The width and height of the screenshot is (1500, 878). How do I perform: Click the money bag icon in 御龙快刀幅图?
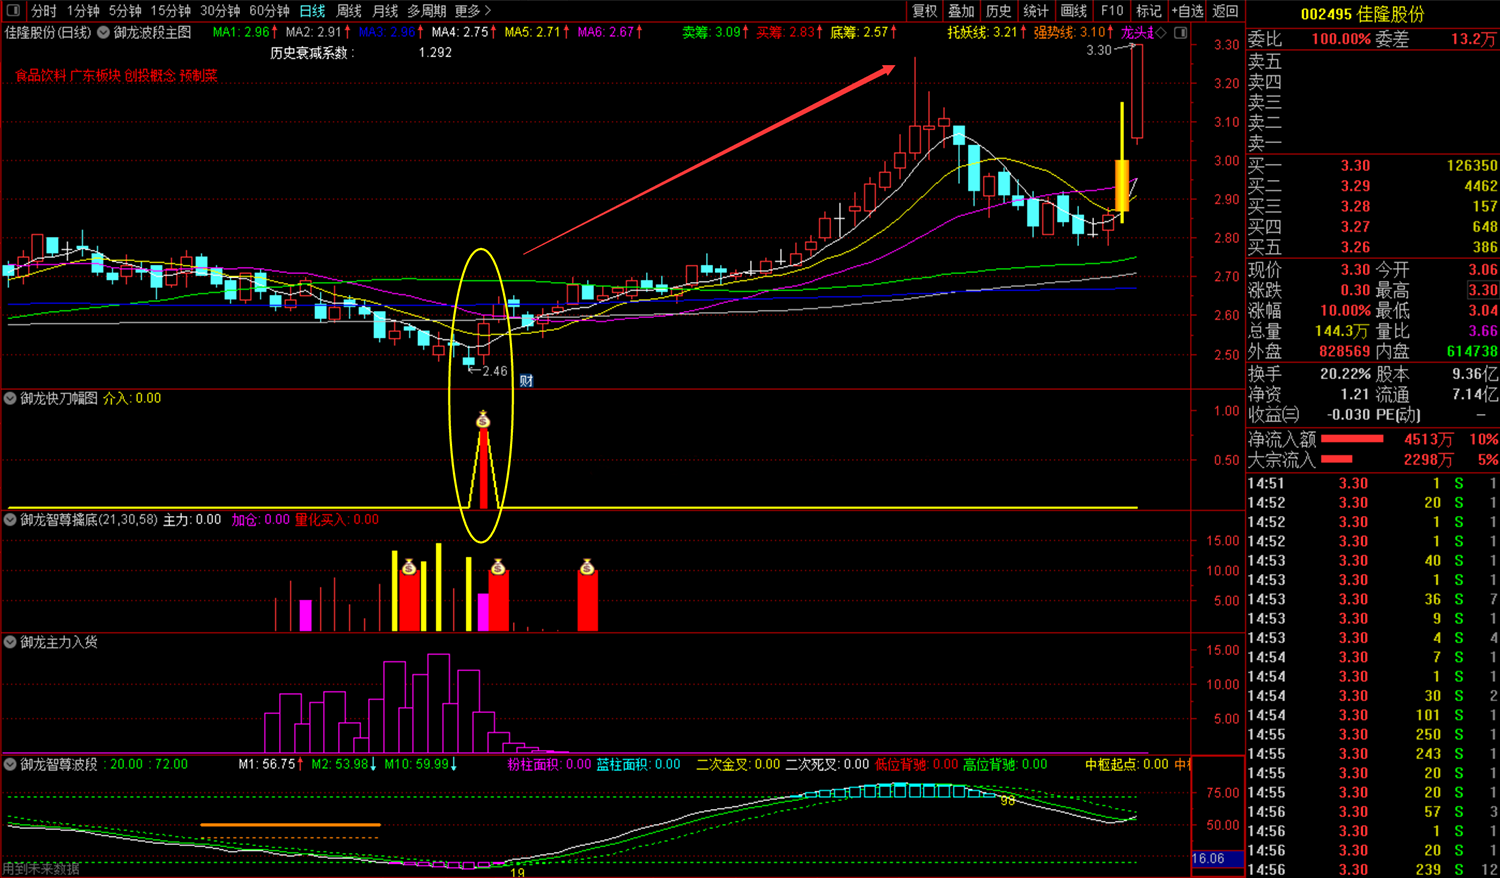tap(483, 420)
